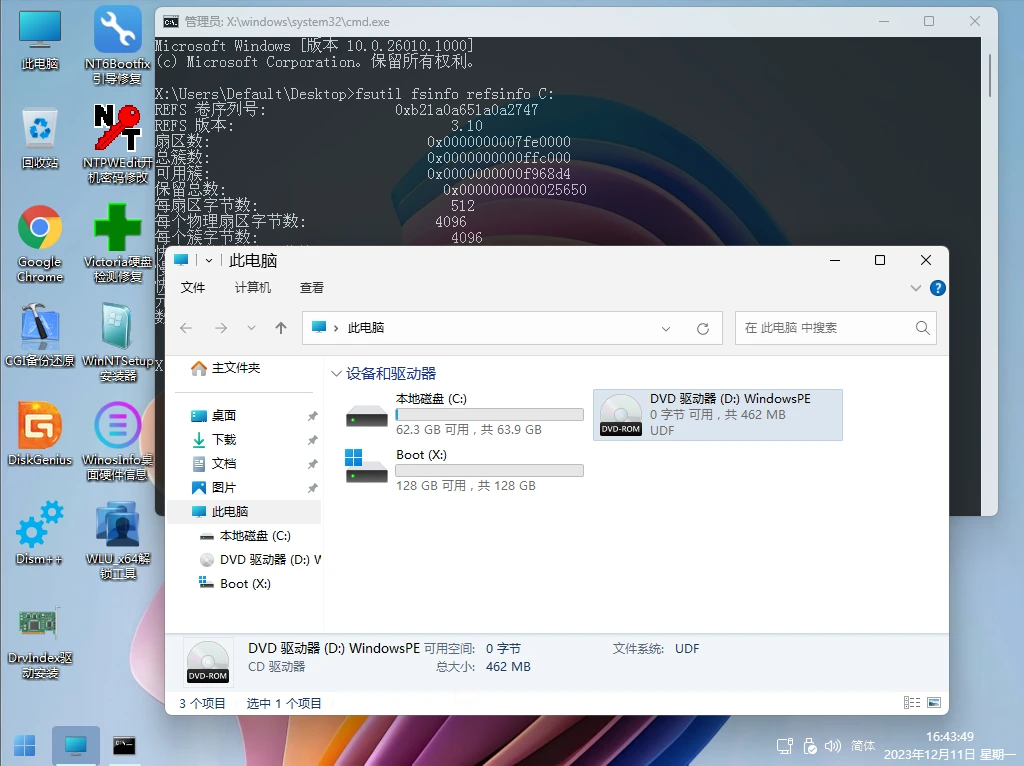Collapse the 设备和驱动器 group
Screen dimensions: 1024x766
click(336, 374)
